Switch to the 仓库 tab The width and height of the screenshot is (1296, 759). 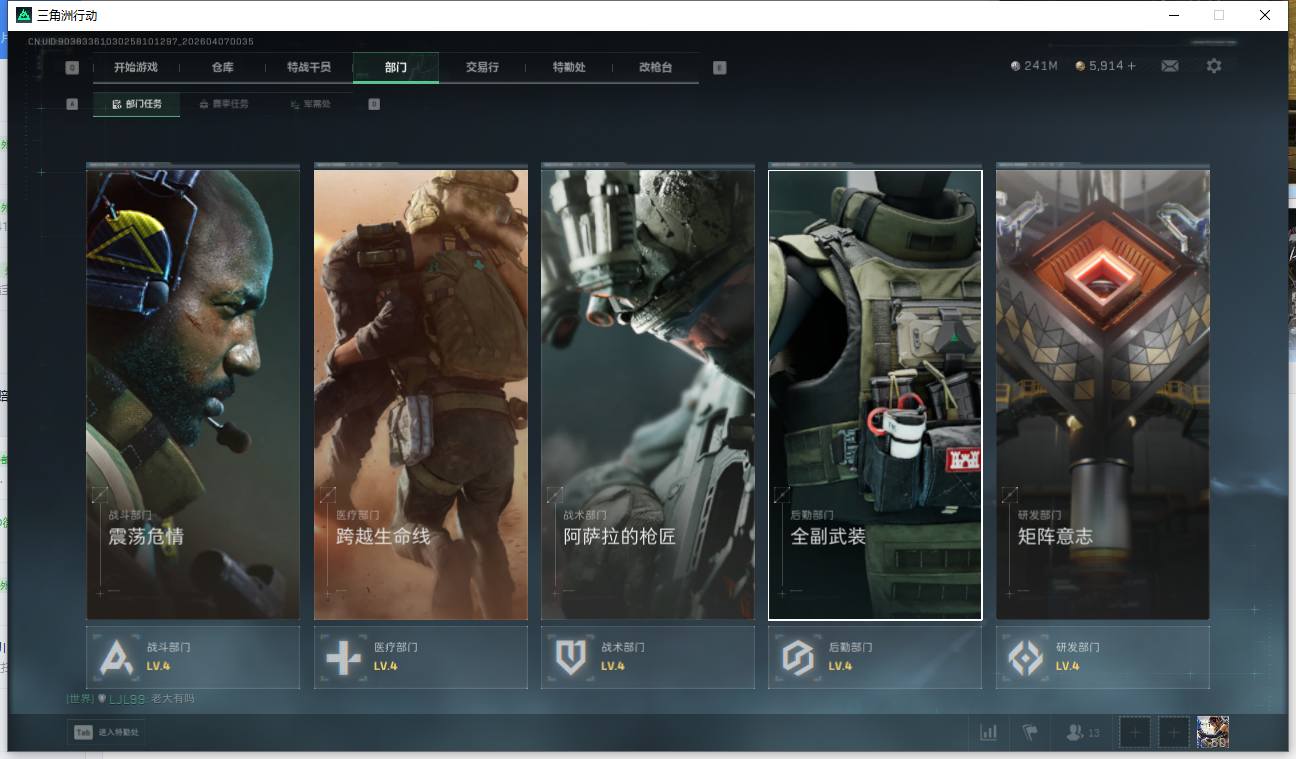[x=222, y=67]
